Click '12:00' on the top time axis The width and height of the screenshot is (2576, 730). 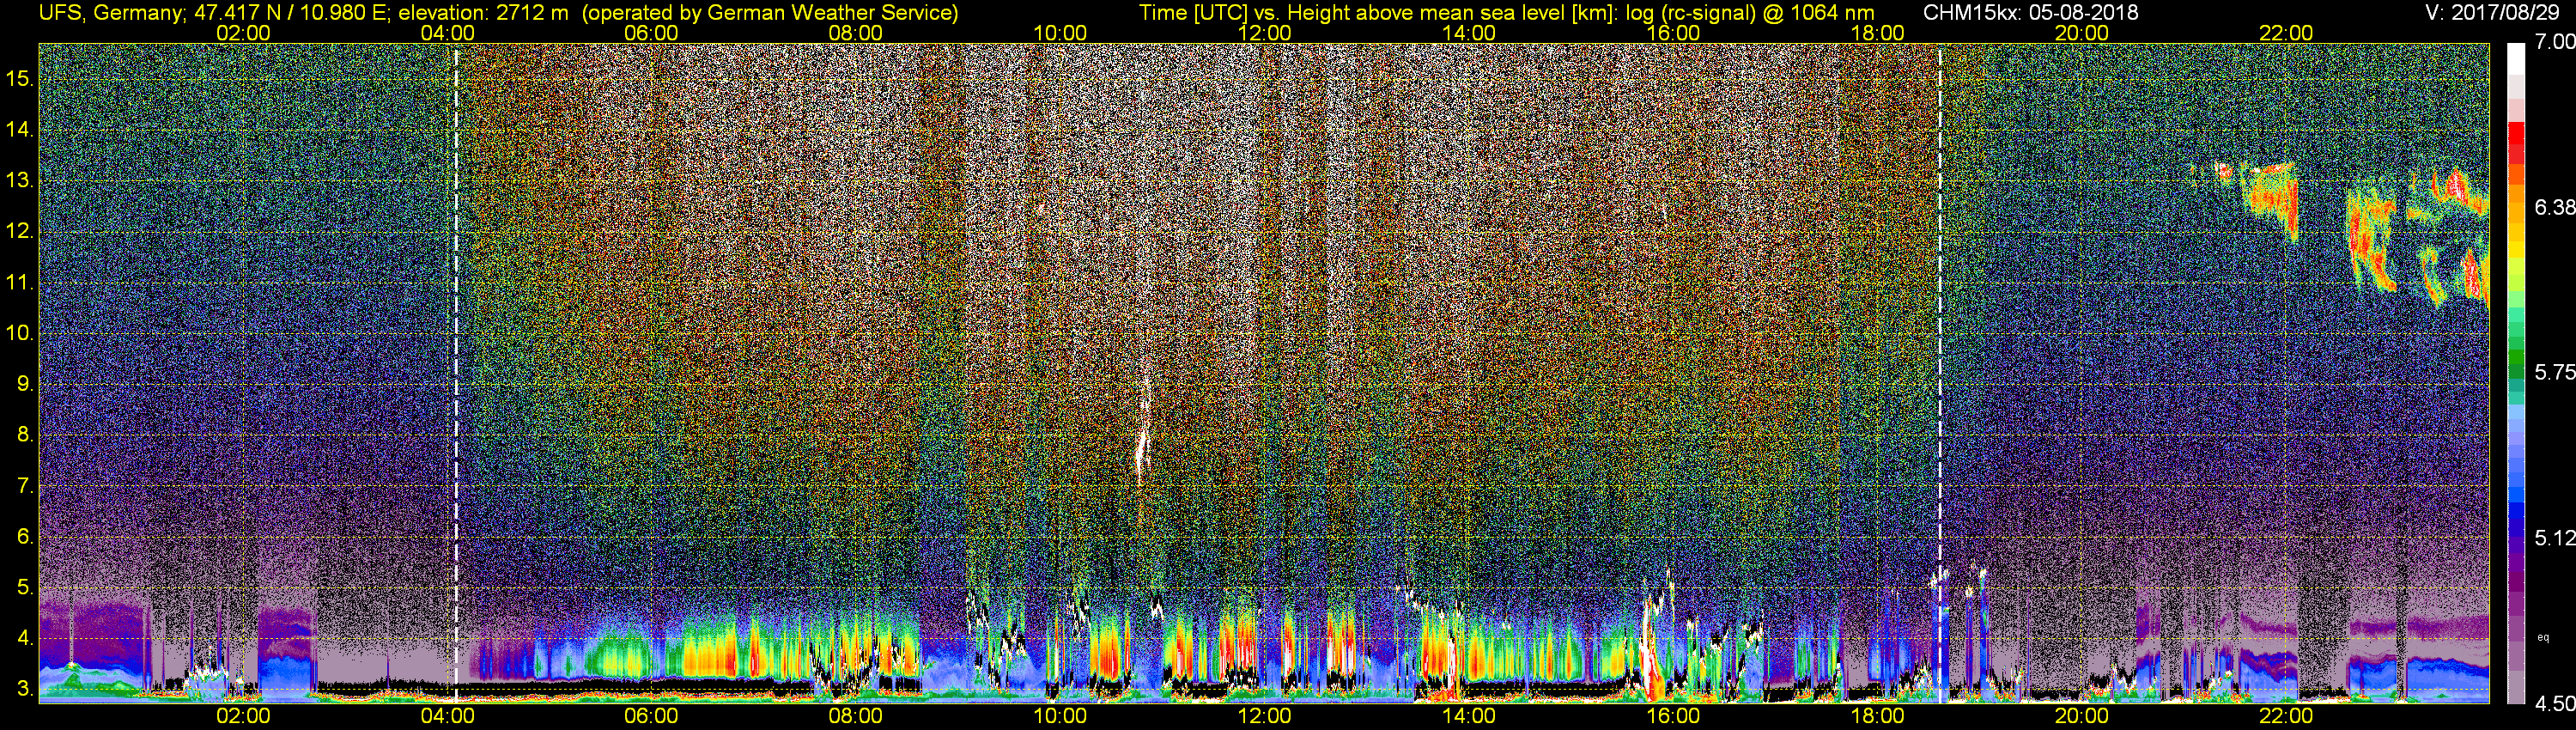tap(1264, 33)
